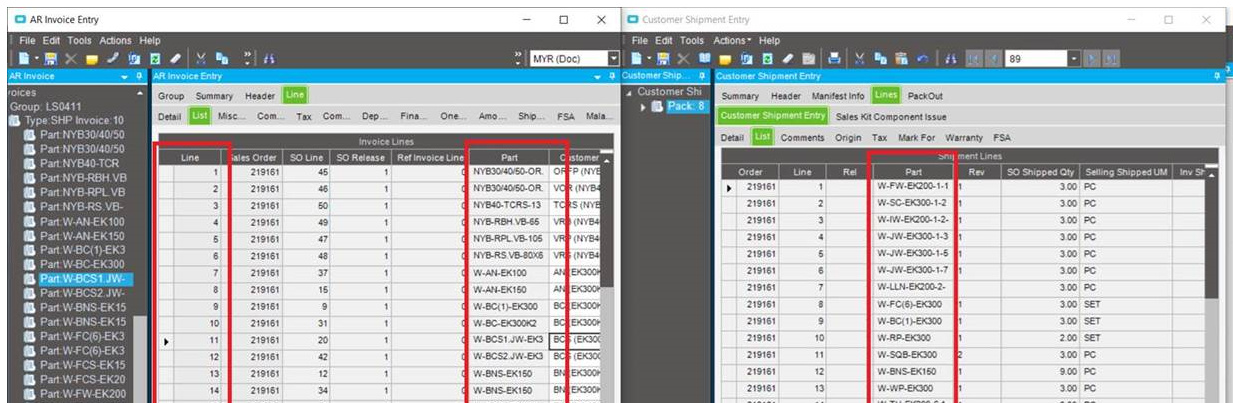This screenshot has width=1233, height=403.
Task: Select Part:W-BCS1.JW- in invoice tree
Action: [84, 279]
